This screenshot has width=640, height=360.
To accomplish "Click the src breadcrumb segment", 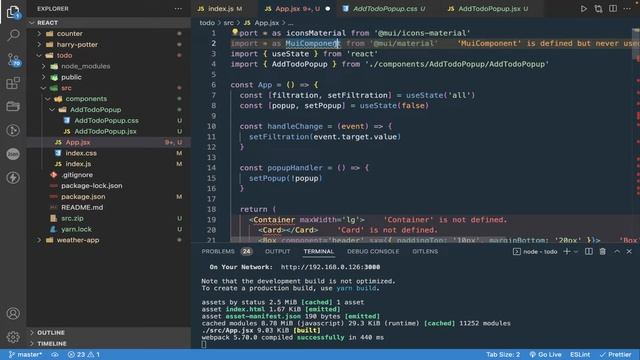I will [229, 23].
